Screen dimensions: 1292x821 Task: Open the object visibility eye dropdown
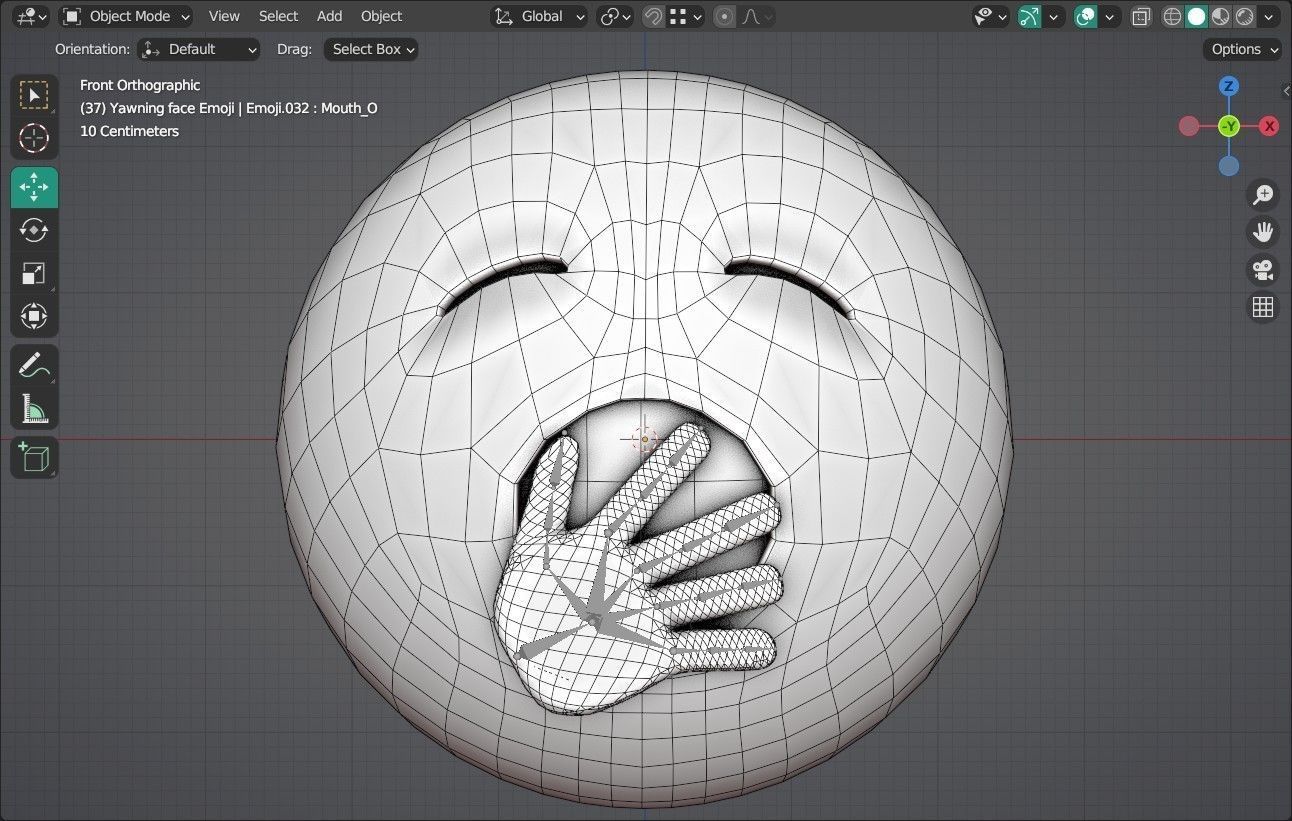991,16
